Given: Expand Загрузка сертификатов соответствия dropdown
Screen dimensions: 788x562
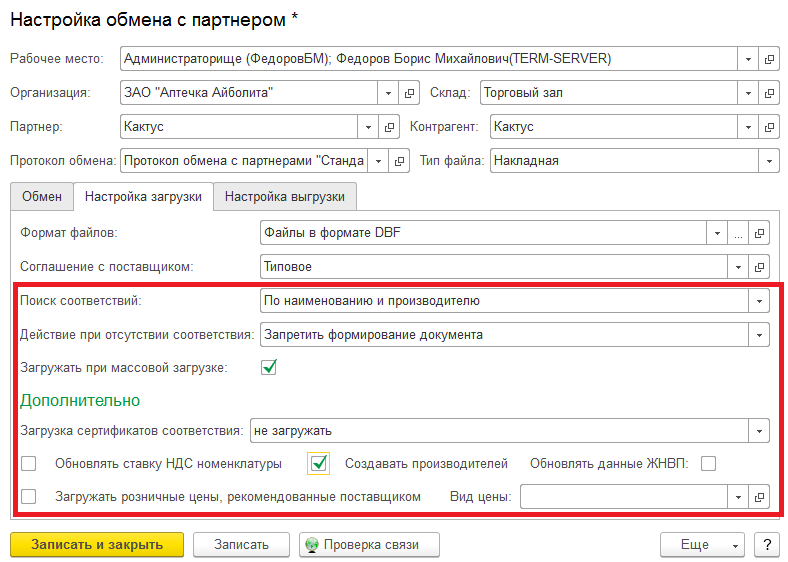Looking at the screenshot, I should (759, 431).
